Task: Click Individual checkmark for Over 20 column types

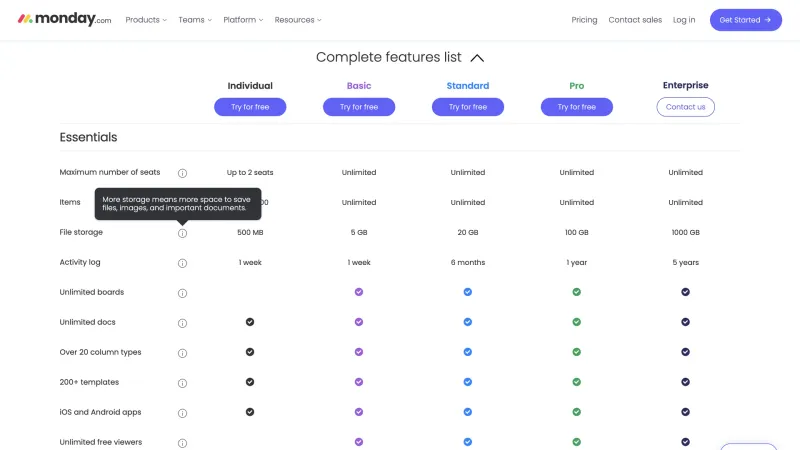Action: tap(250, 352)
